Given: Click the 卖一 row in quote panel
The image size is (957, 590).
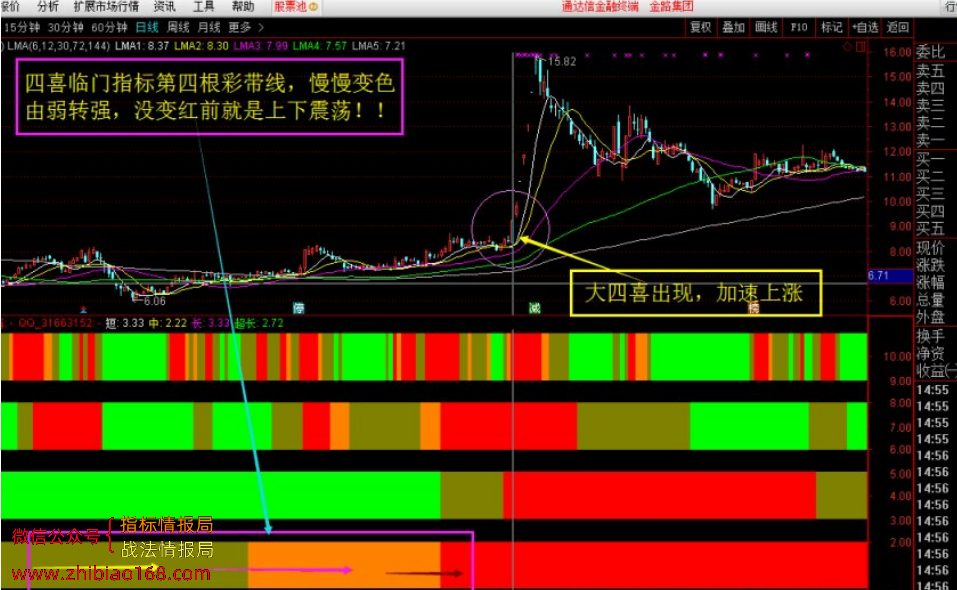Looking at the screenshot, I should pos(930,140).
